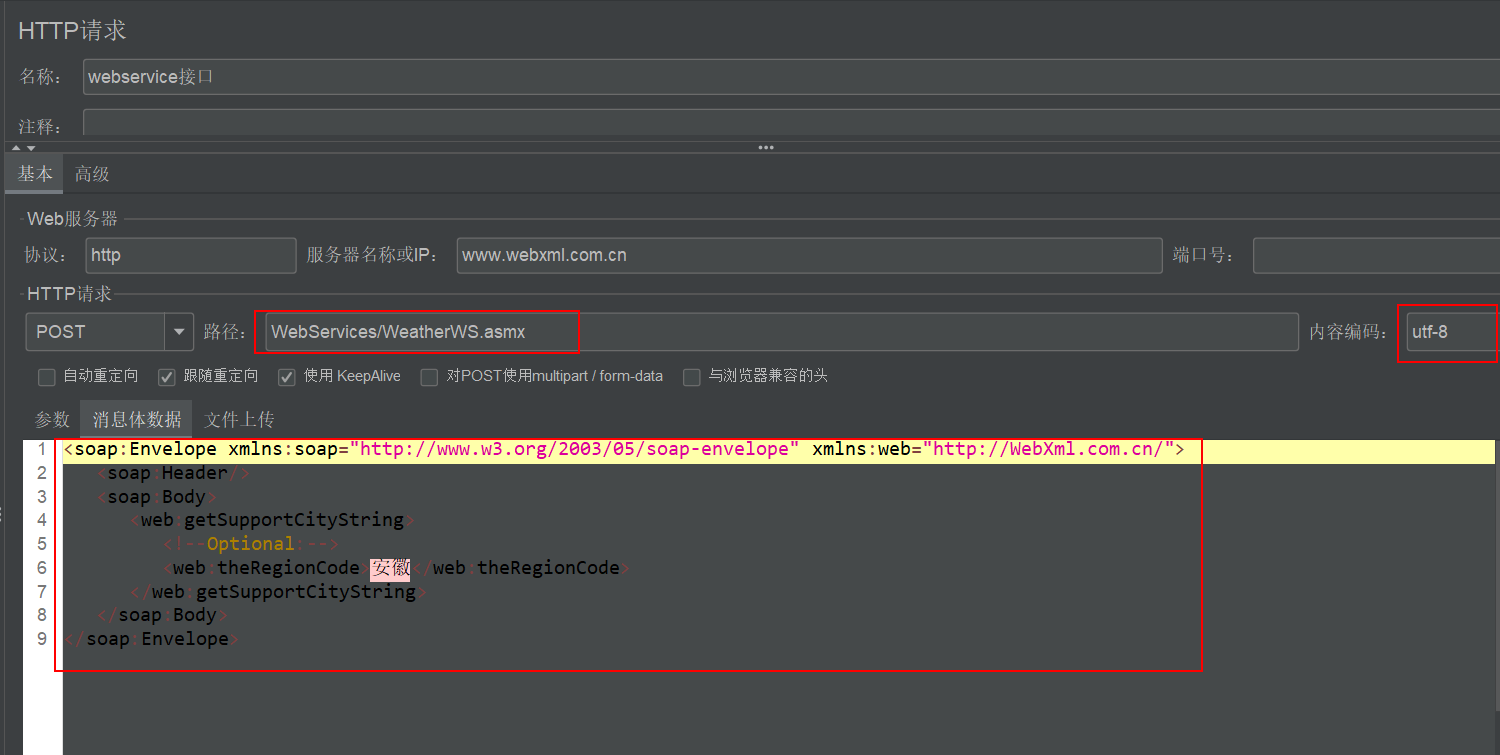Disable the 跟随重定向 option
The image size is (1500, 755).
(x=166, y=376)
